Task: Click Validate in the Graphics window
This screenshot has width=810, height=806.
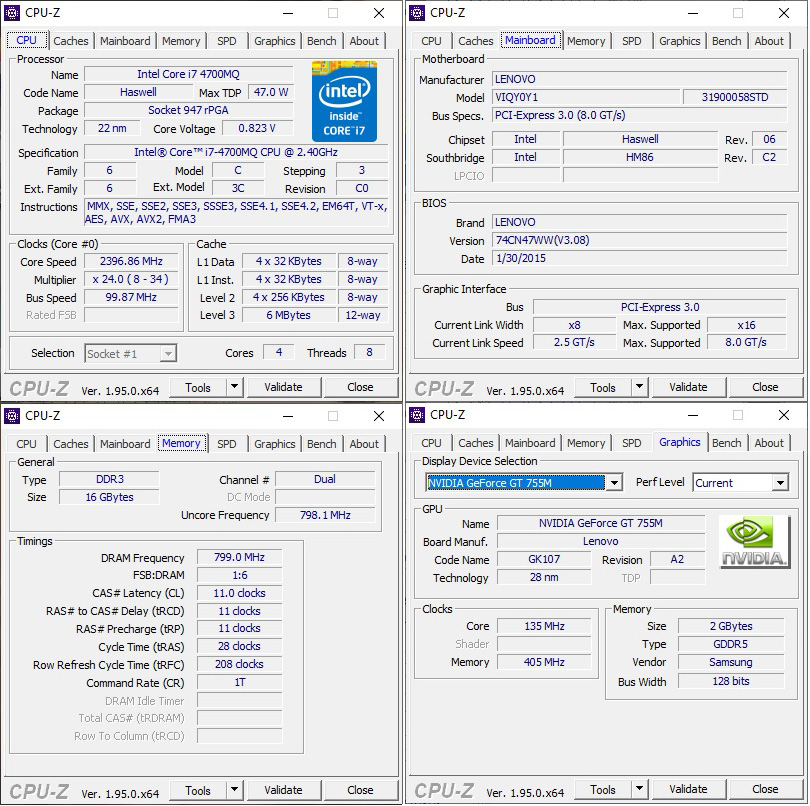Action: coord(688,789)
